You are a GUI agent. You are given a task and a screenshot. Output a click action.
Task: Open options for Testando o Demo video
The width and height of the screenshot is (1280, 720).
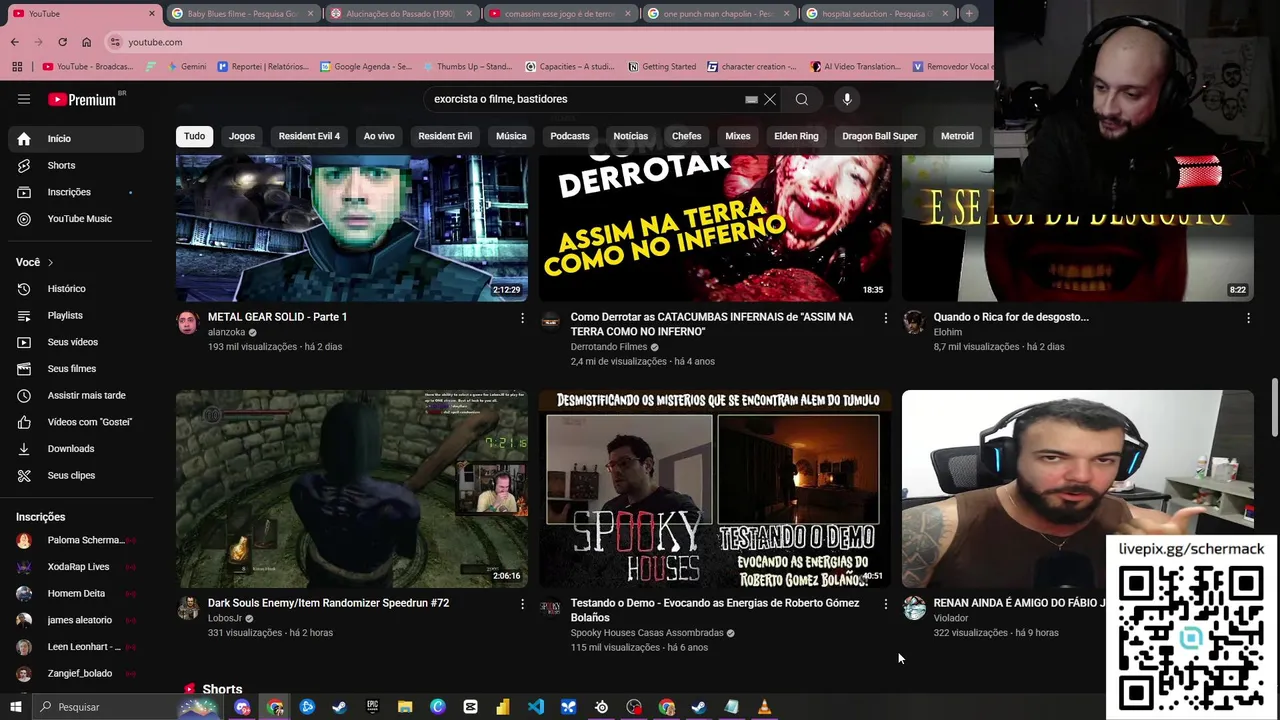[x=885, y=604]
